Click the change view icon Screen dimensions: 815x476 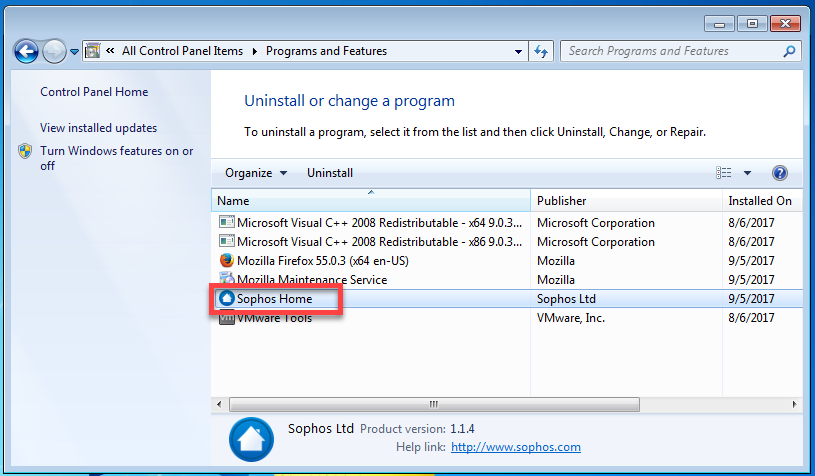click(x=724, y=173)
